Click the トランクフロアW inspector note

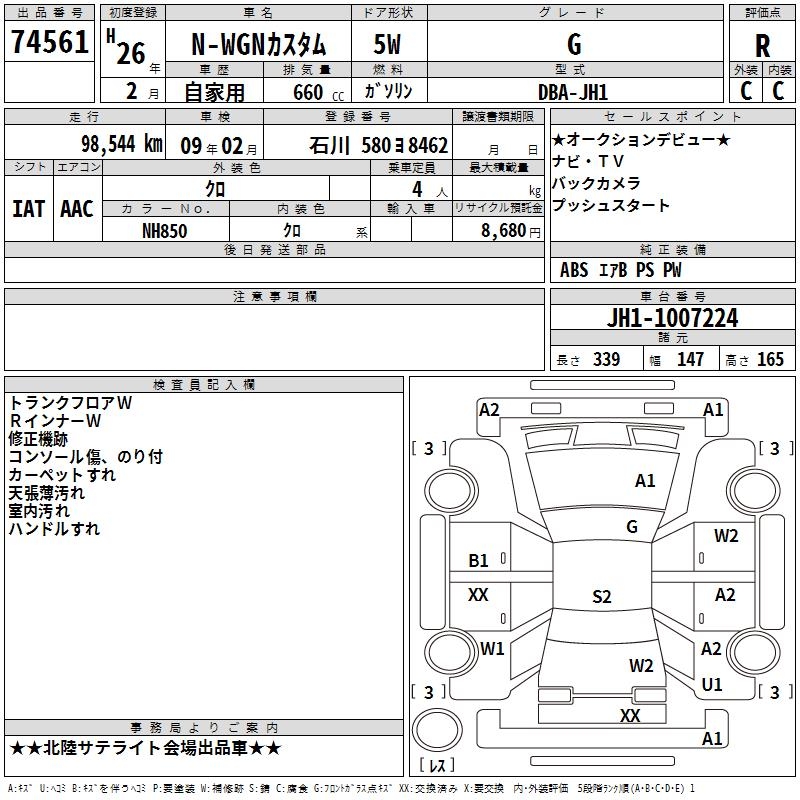click(70, 402)
